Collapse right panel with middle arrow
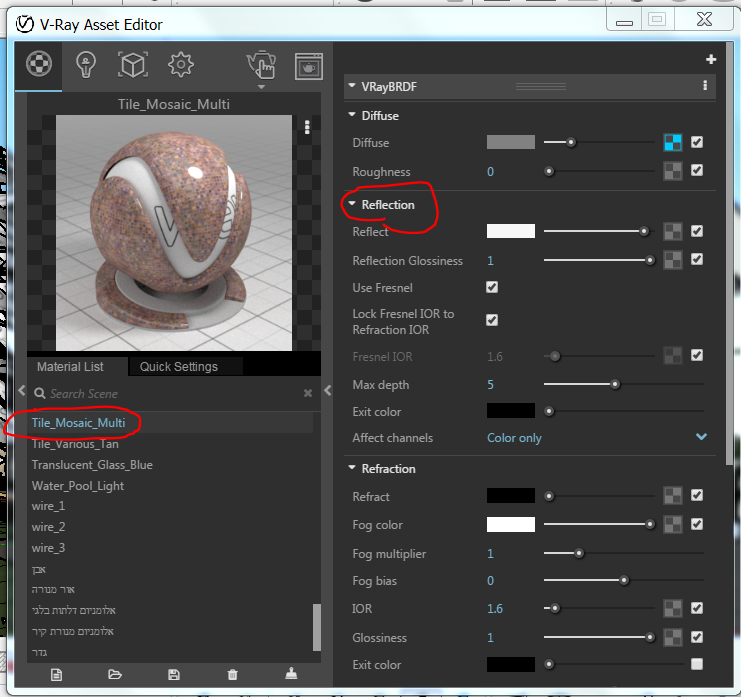This screenshot has height=697, width=741. [x=327, y=390]
